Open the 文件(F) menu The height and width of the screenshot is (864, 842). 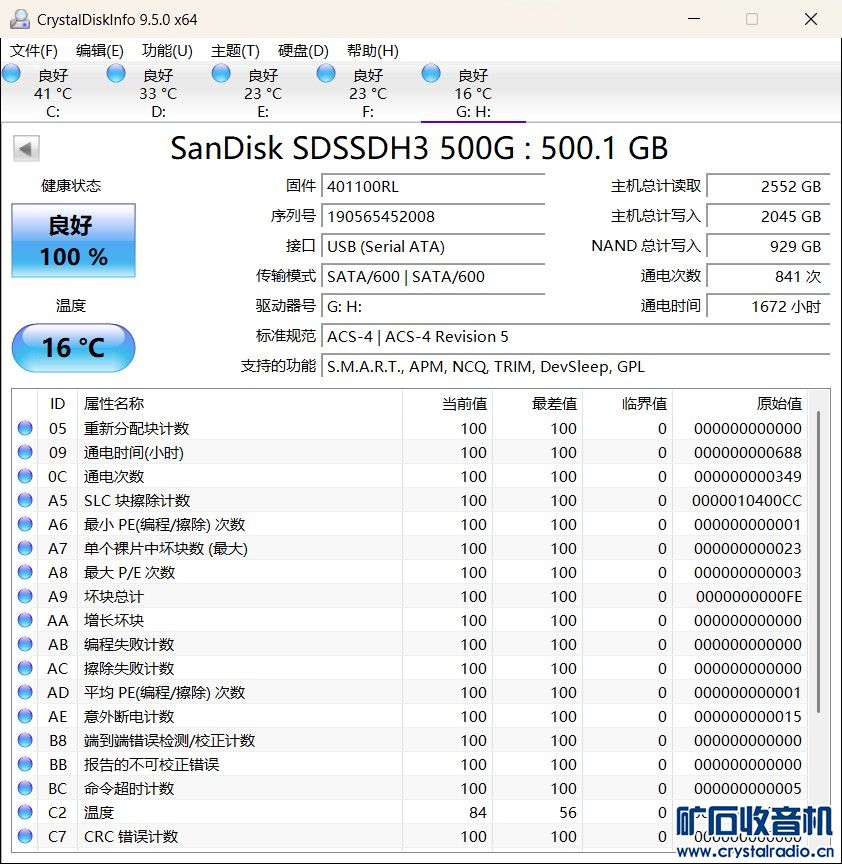pyautogui.click(x=34, y=51)
